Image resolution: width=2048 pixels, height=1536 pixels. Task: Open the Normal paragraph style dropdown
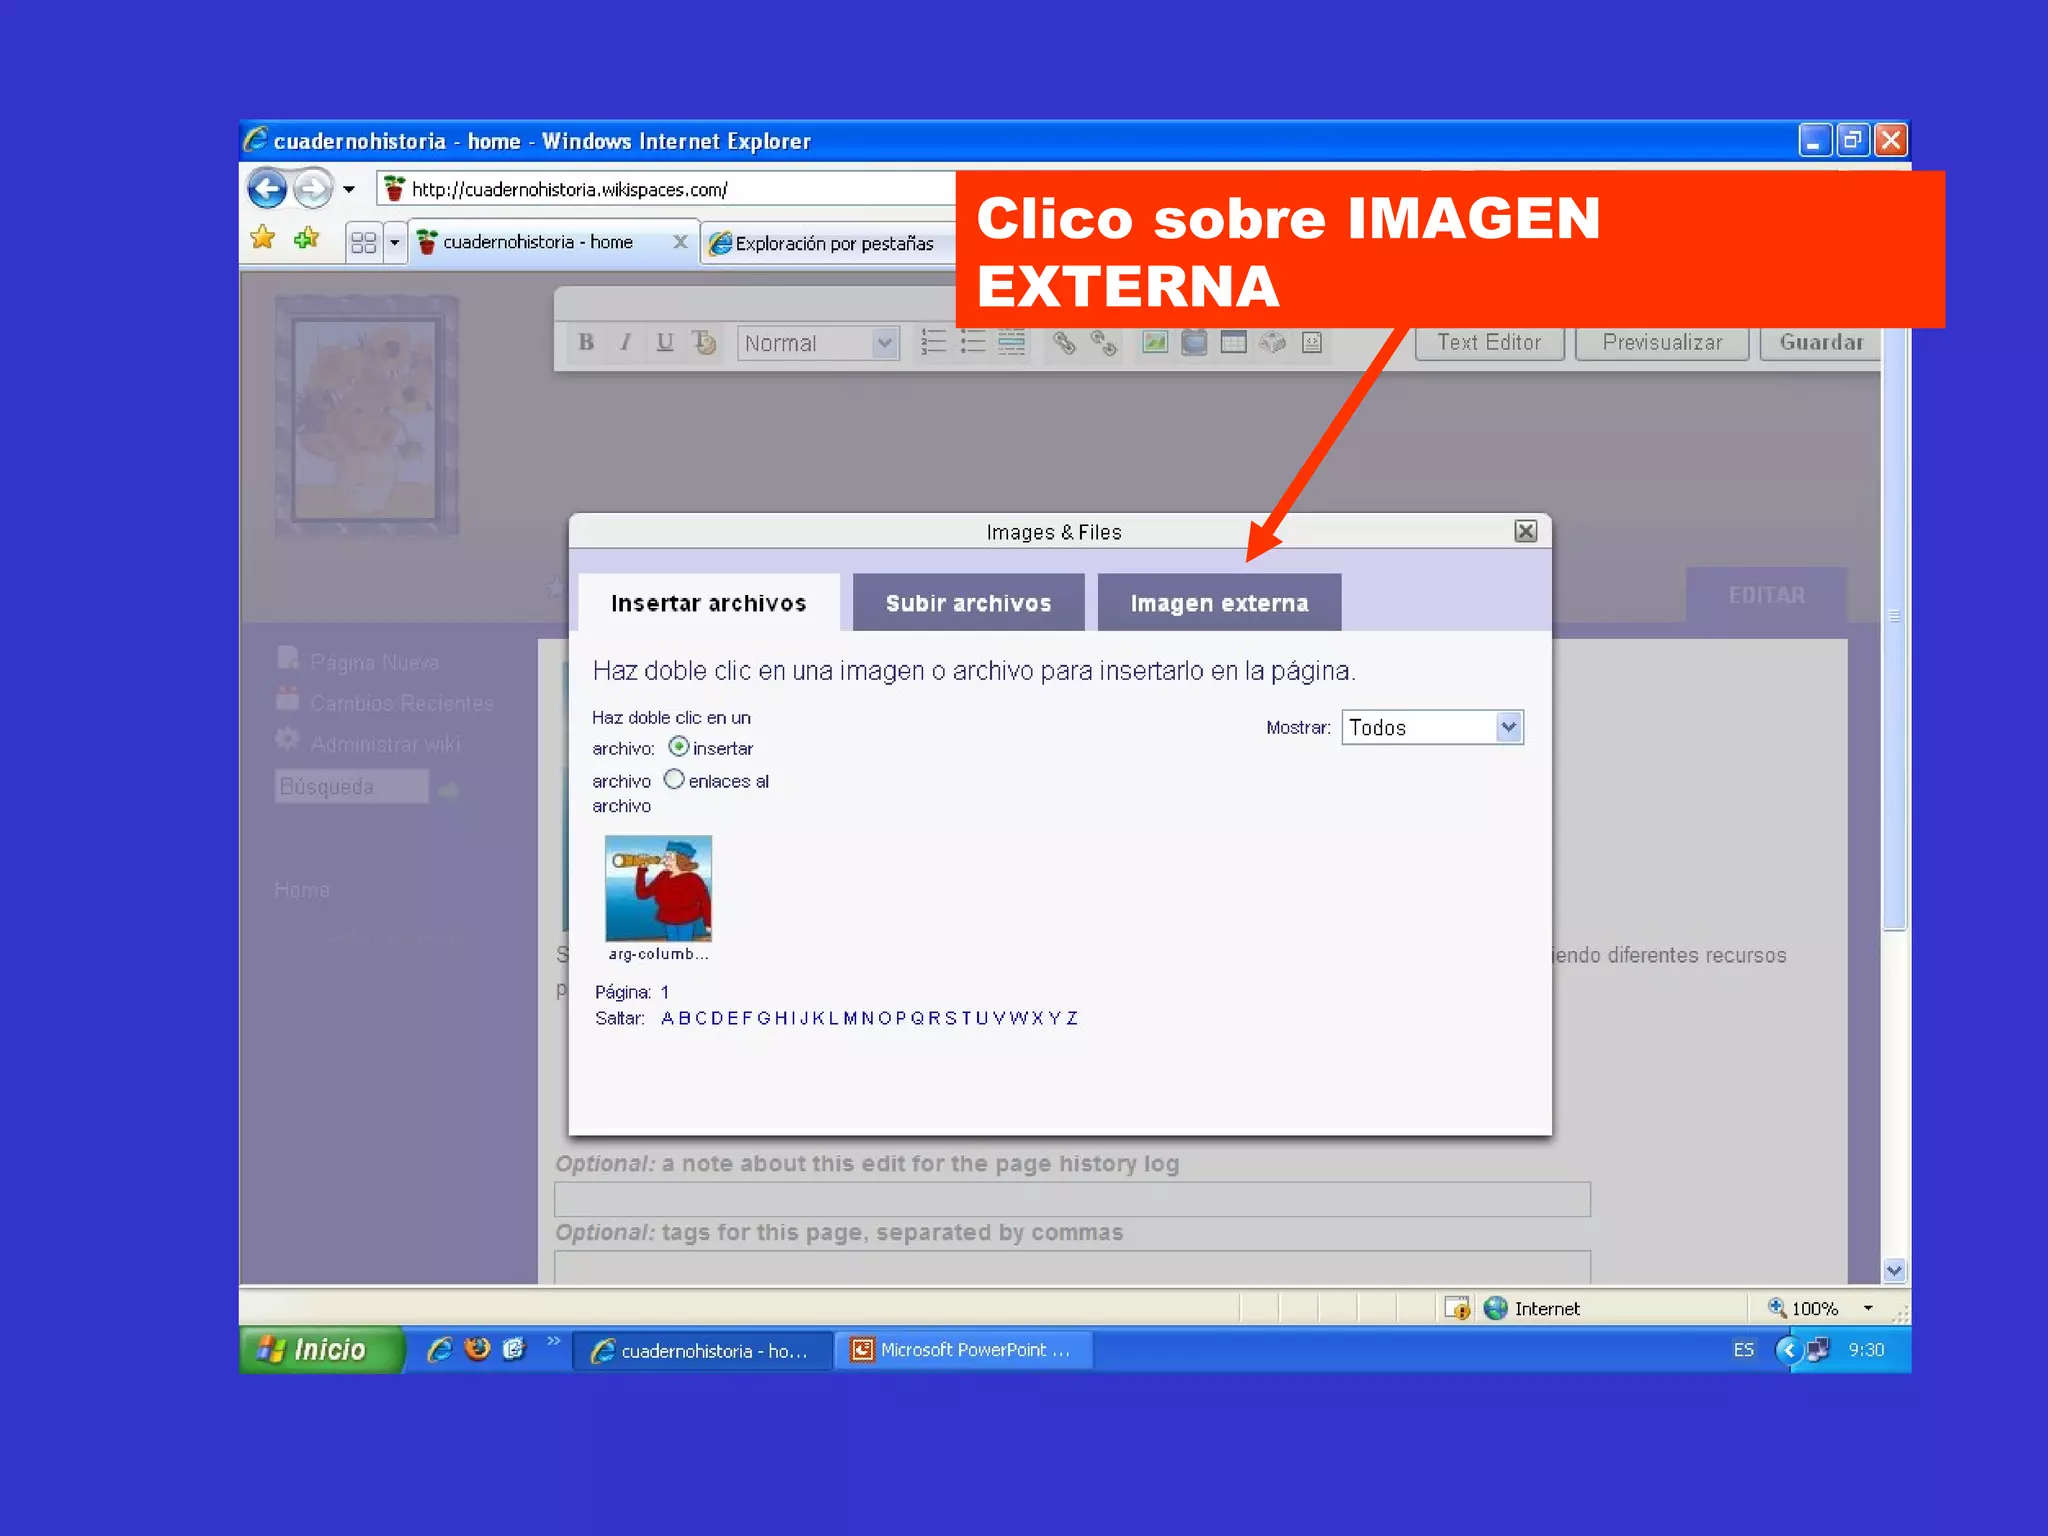point(818,343)
